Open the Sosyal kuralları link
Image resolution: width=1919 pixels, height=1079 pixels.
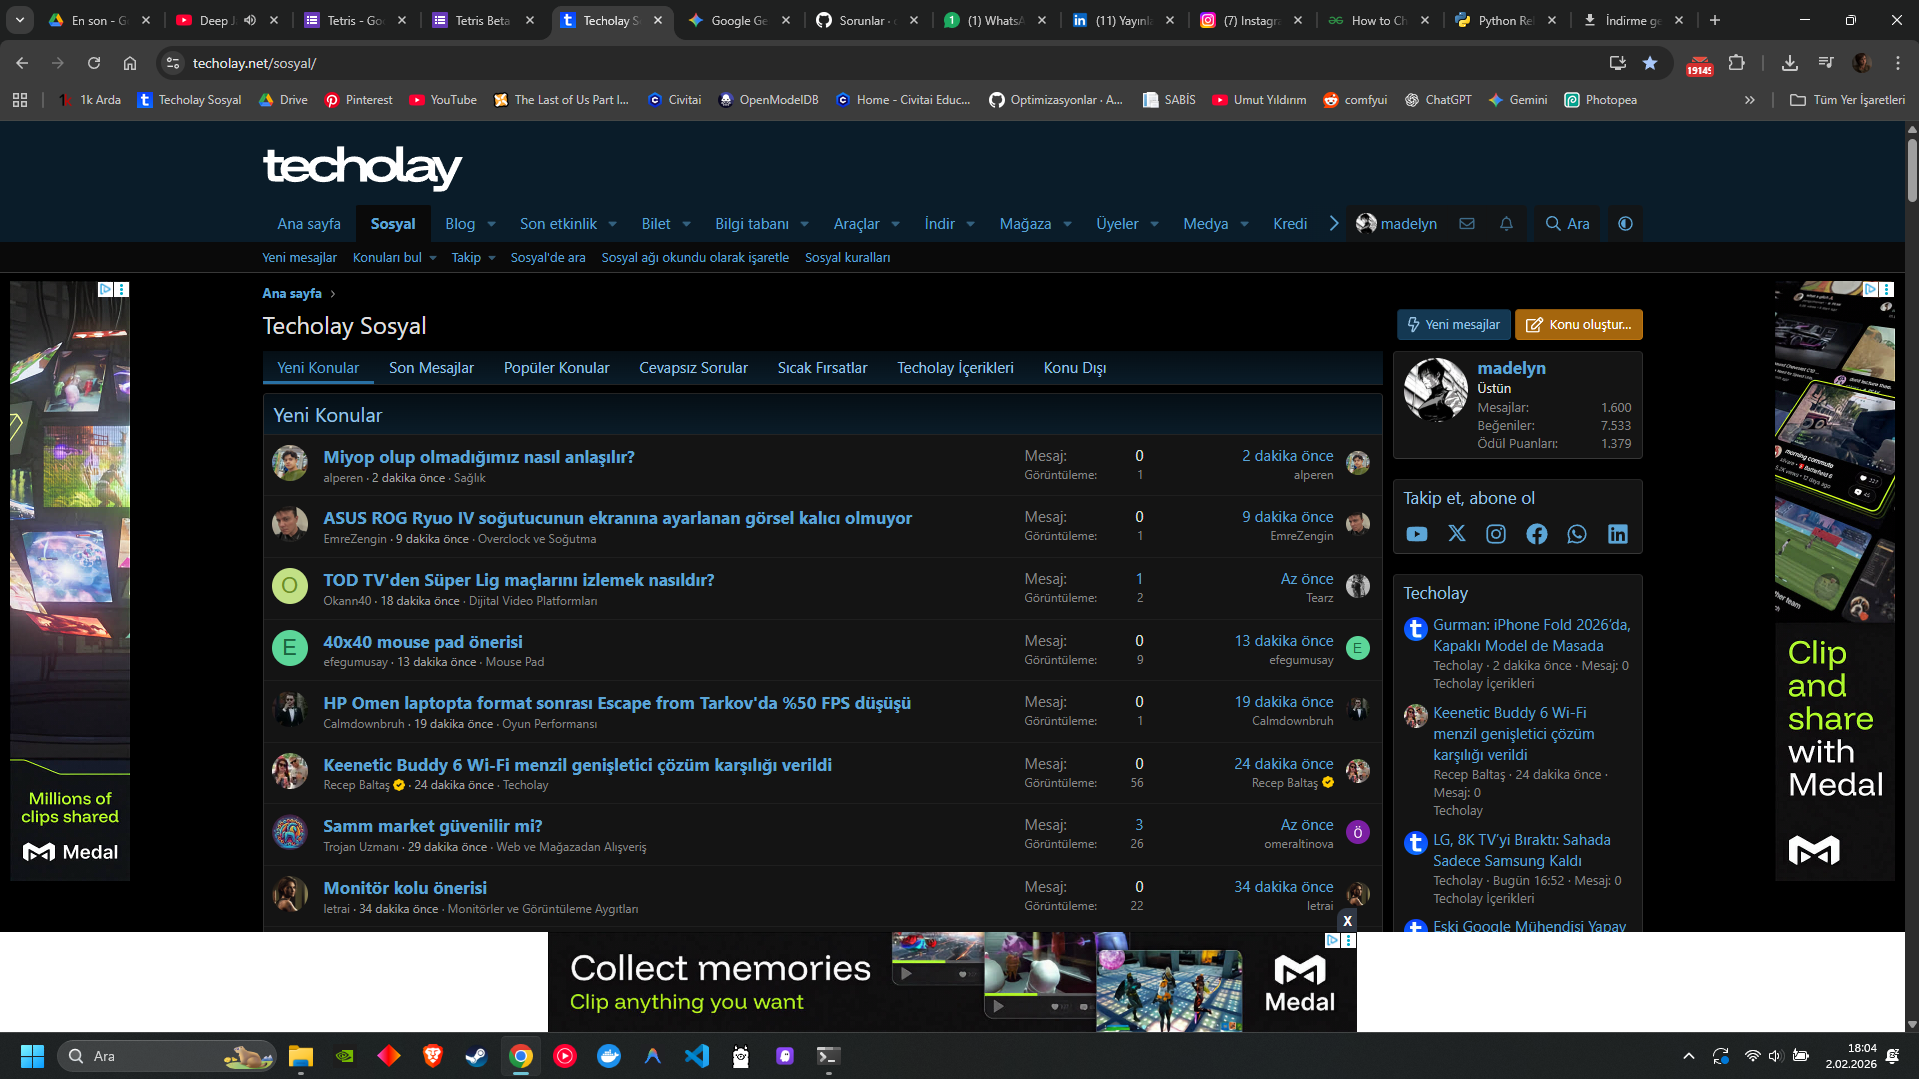[847, 258]
